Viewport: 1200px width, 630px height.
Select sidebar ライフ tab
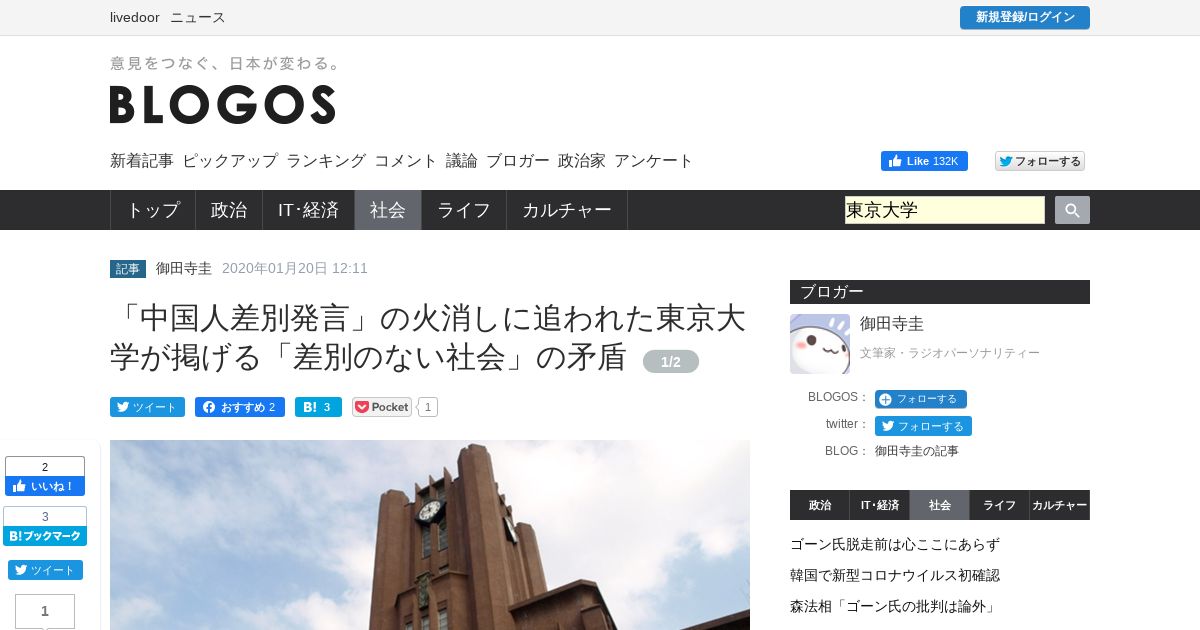tap(1000, 505)
